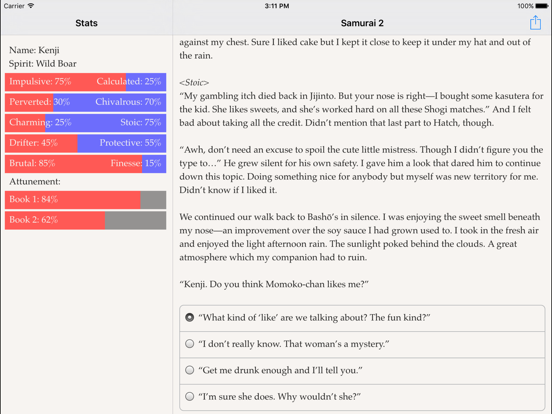552x414 pixels.
Task: Click the Charming versus Stoic stat bar
Action: pos(86,123)
